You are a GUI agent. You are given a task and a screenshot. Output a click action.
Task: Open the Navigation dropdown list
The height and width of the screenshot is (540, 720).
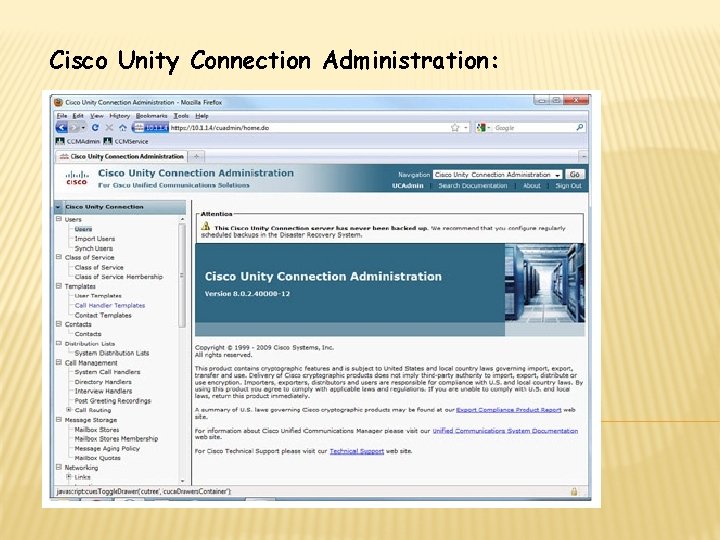[497, 175]
